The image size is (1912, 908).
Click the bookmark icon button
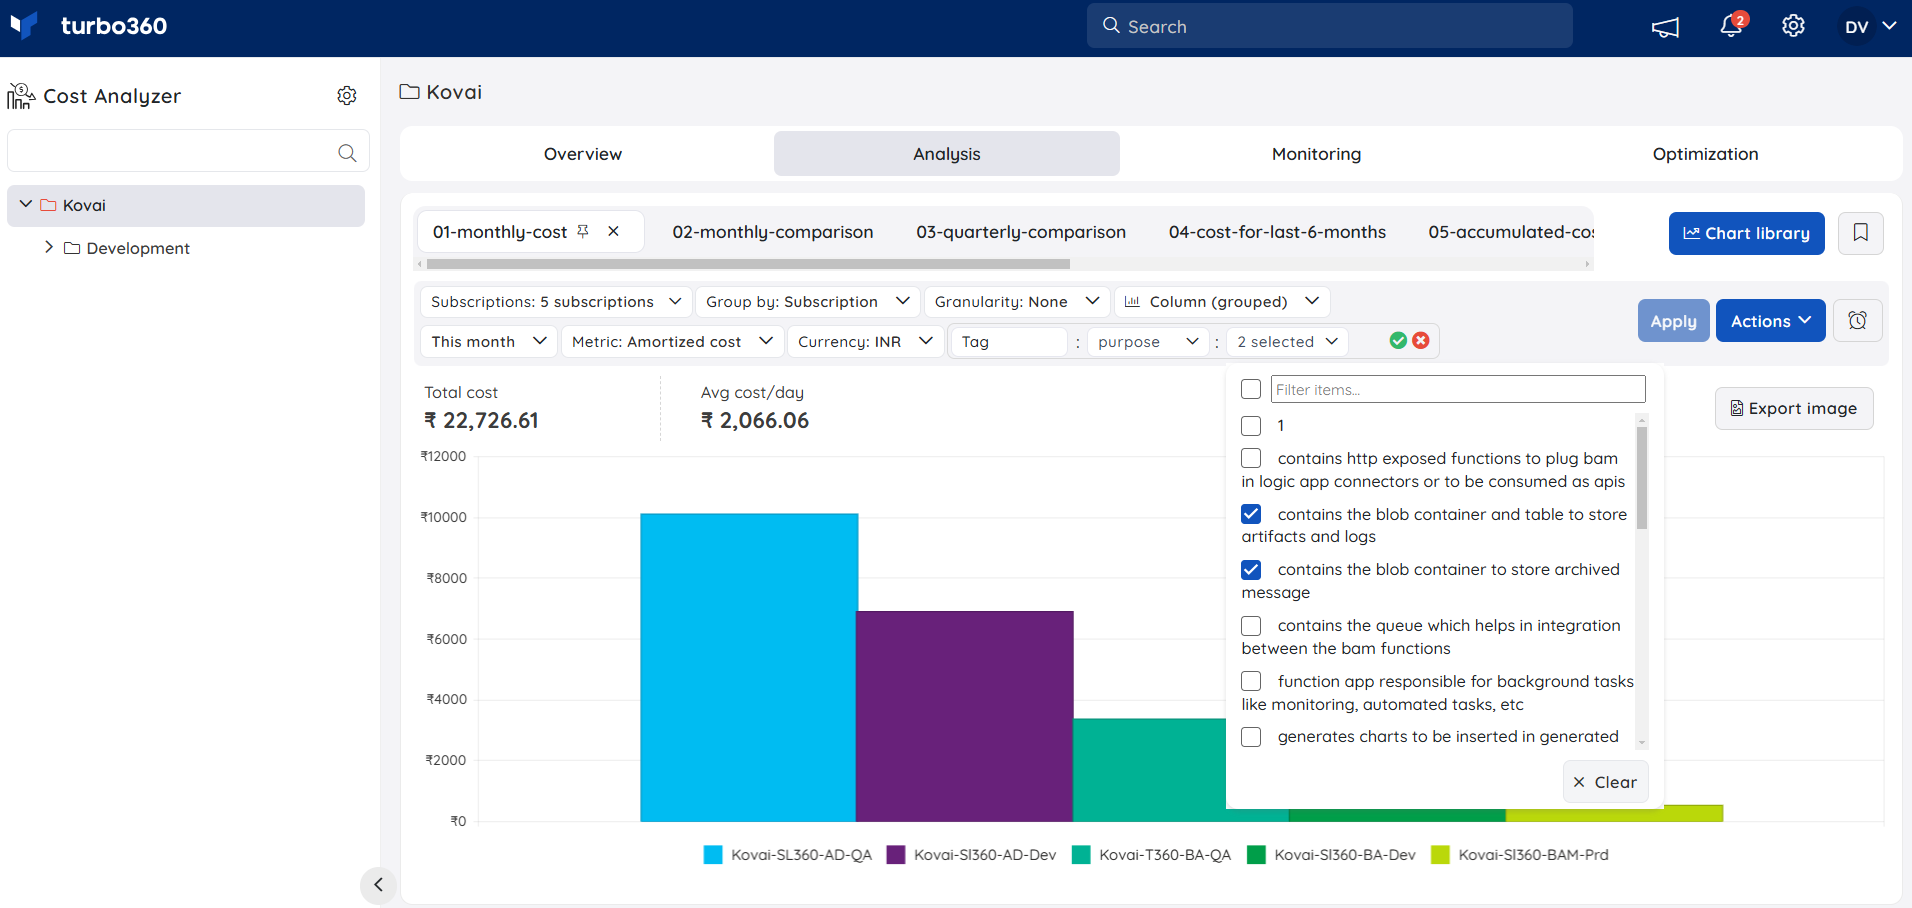[x=1860, y=233]
